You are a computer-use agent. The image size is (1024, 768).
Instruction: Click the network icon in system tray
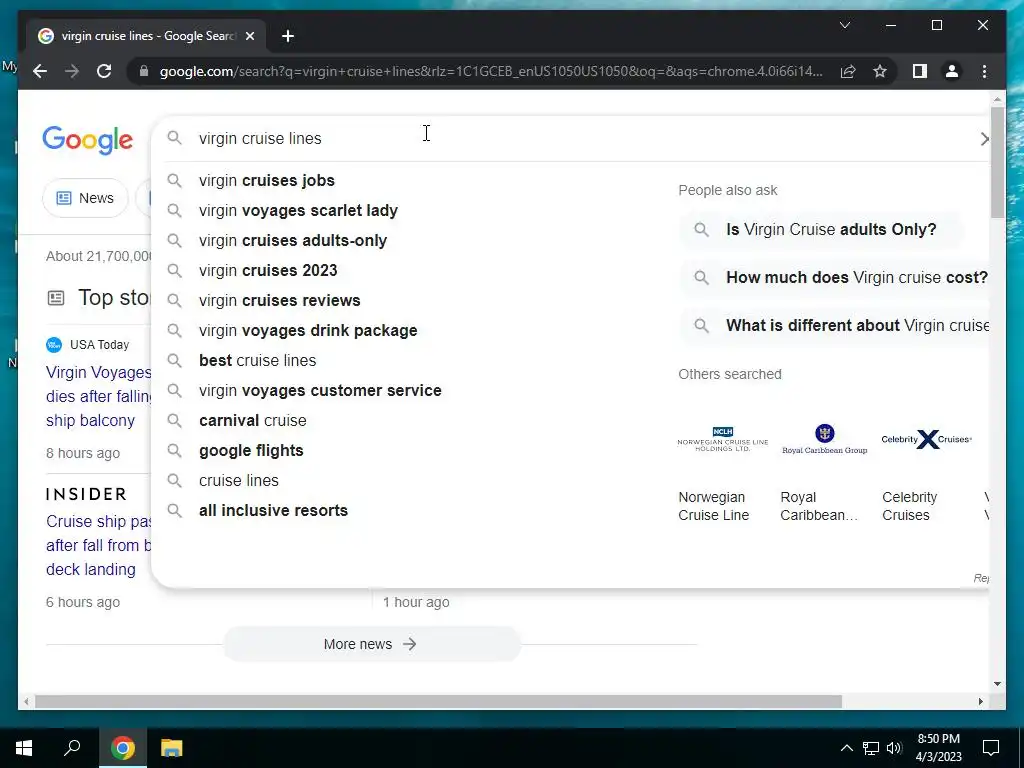(871, 748)
